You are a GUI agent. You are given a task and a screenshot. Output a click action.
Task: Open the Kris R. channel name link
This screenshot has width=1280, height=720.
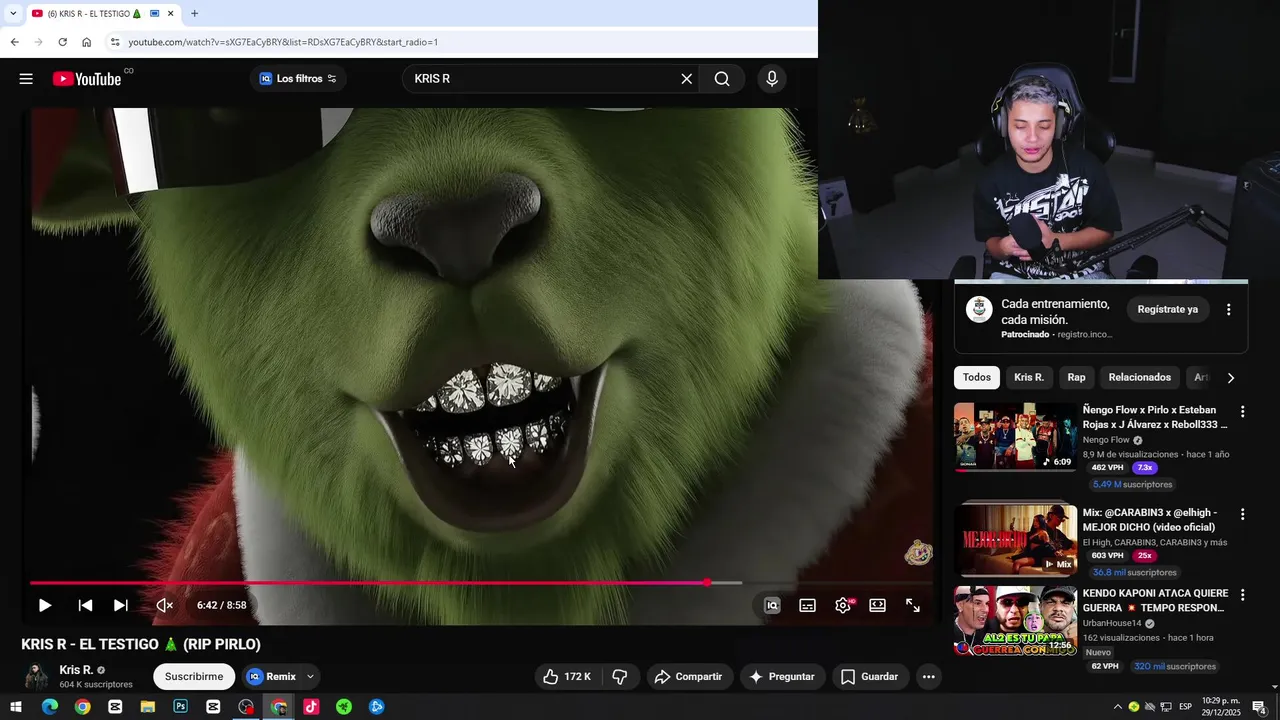coord(76,670)
